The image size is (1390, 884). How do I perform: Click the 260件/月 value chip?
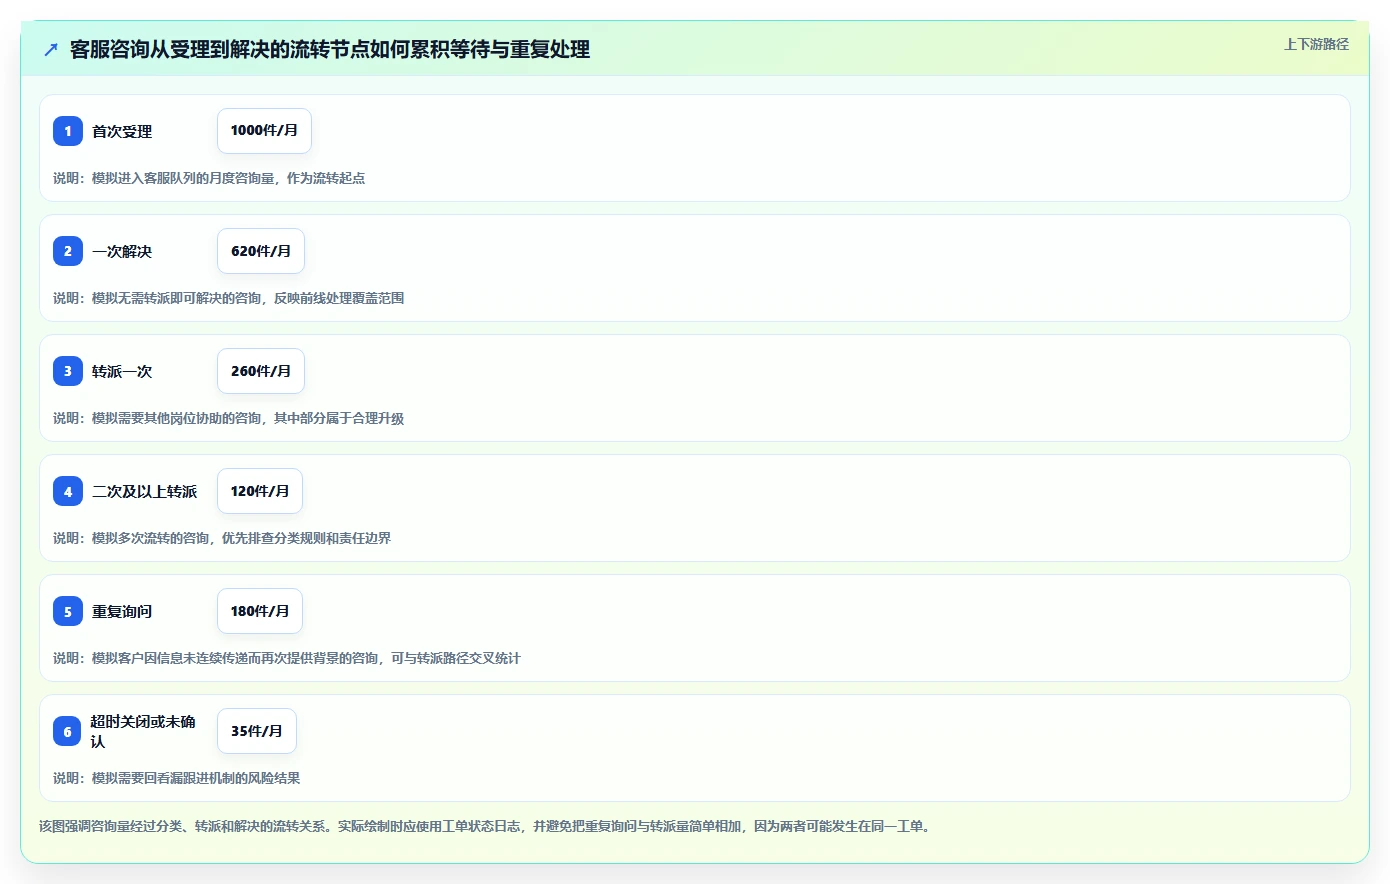click(261, 371)
